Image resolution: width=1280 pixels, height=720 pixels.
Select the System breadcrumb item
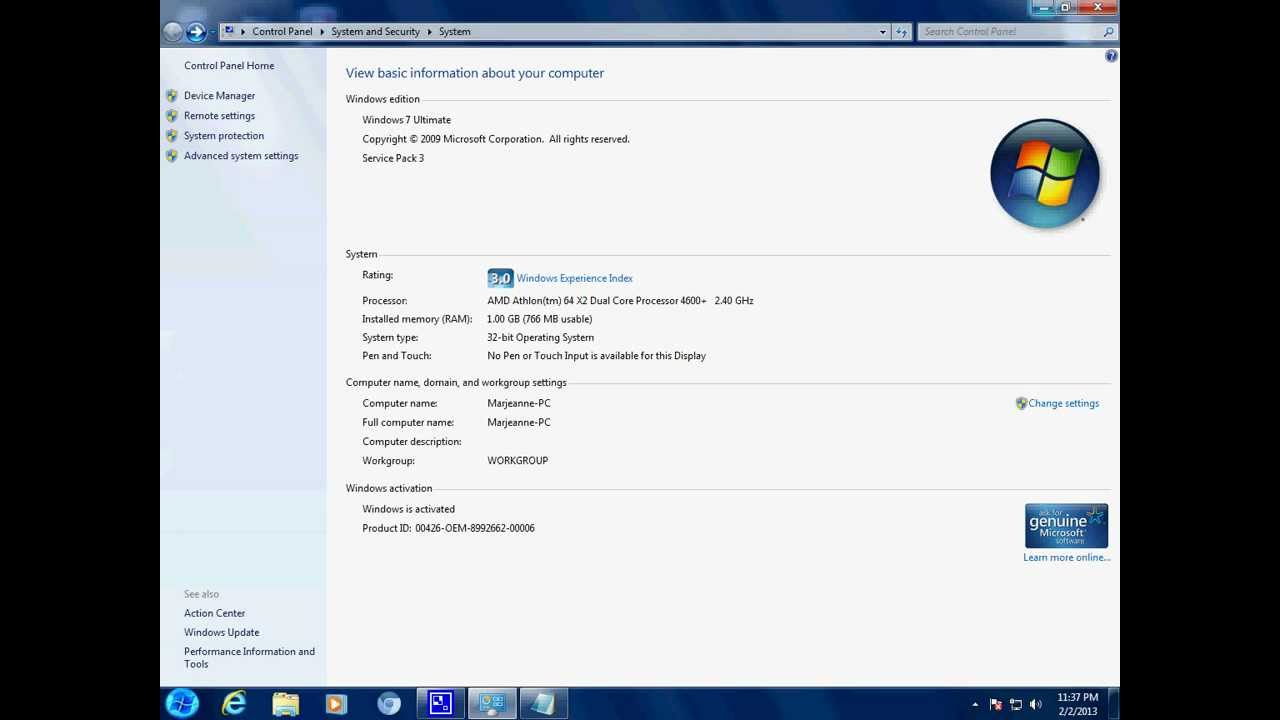(x=454, y=32)
